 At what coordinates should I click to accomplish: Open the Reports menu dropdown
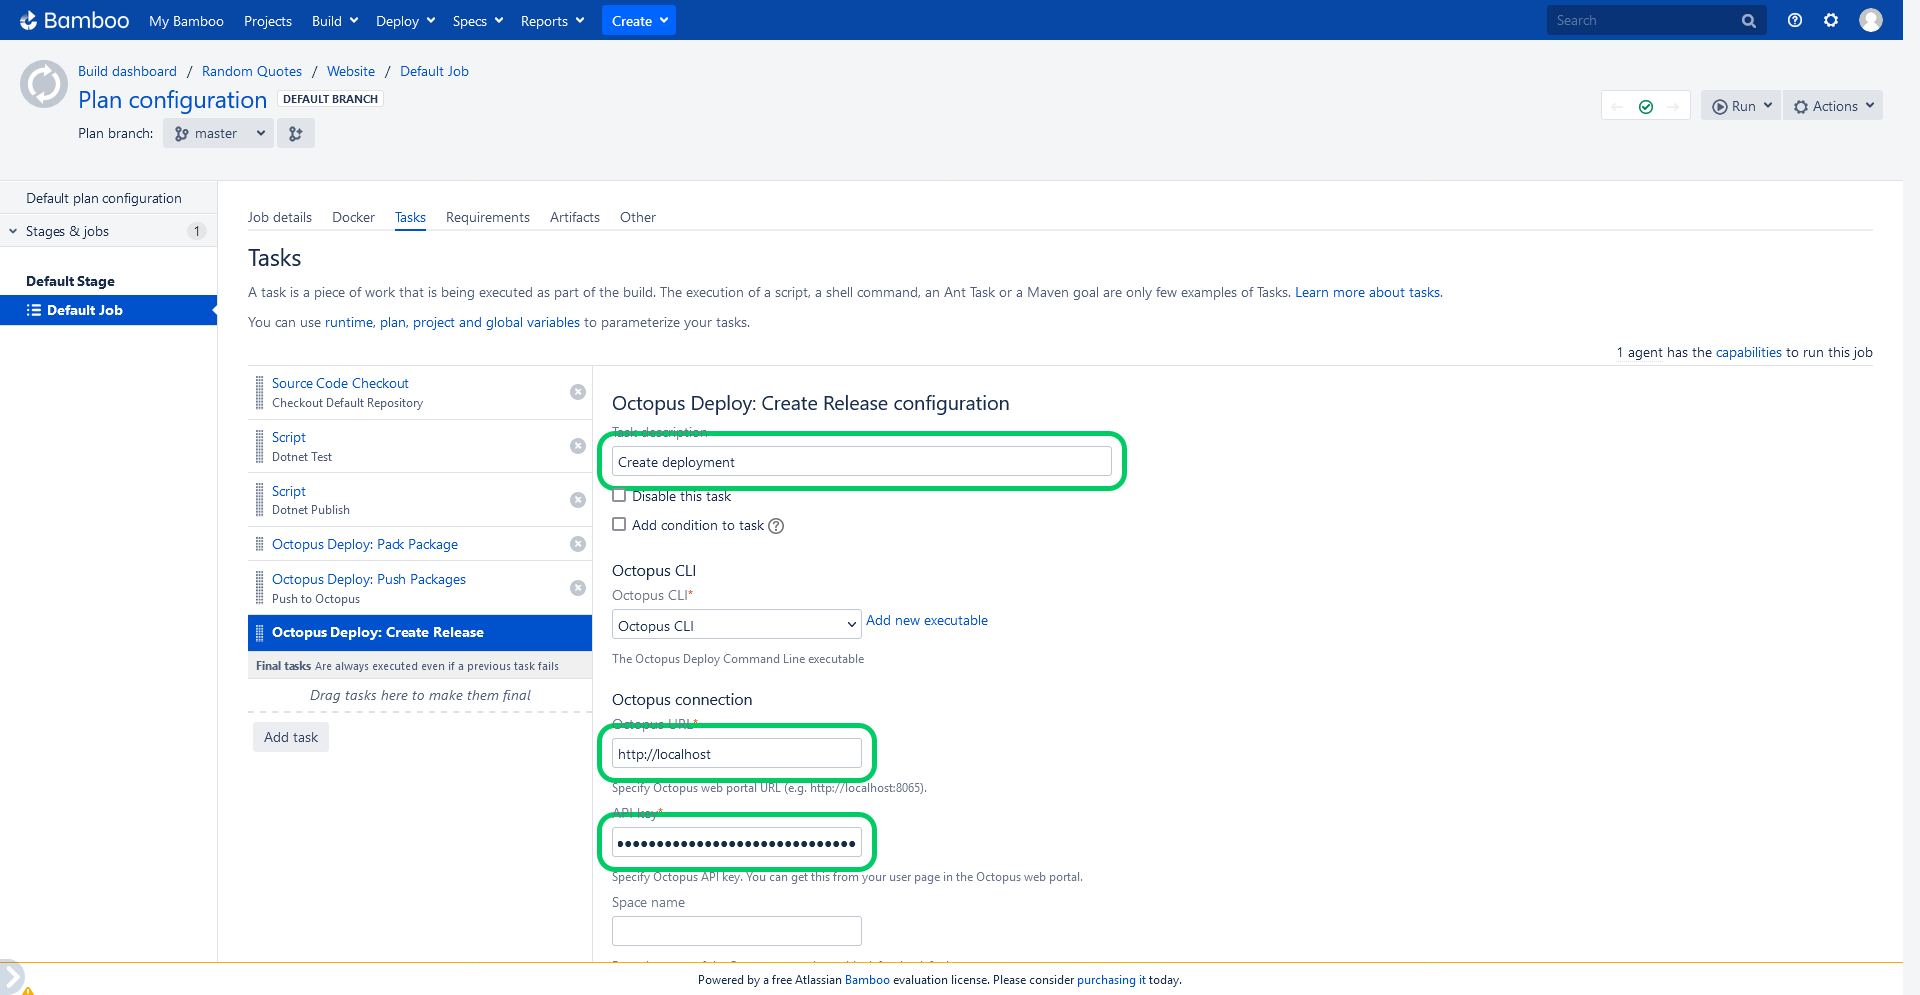coord(552,21)
